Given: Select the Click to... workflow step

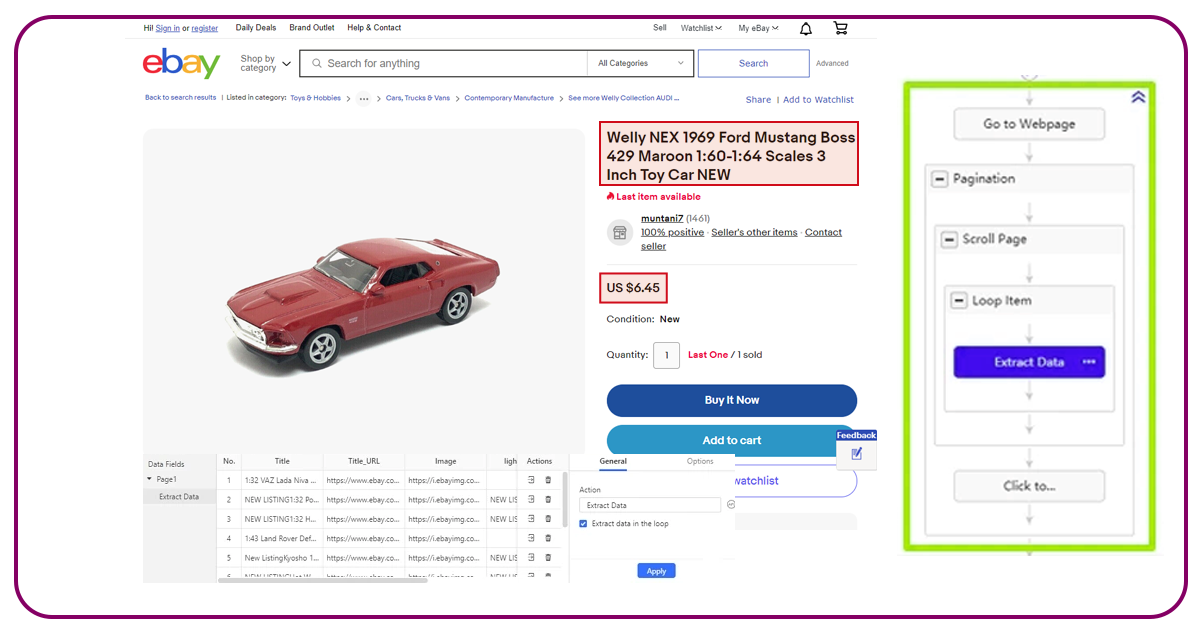Looking at the screenshot, I should coord(1029,487).
